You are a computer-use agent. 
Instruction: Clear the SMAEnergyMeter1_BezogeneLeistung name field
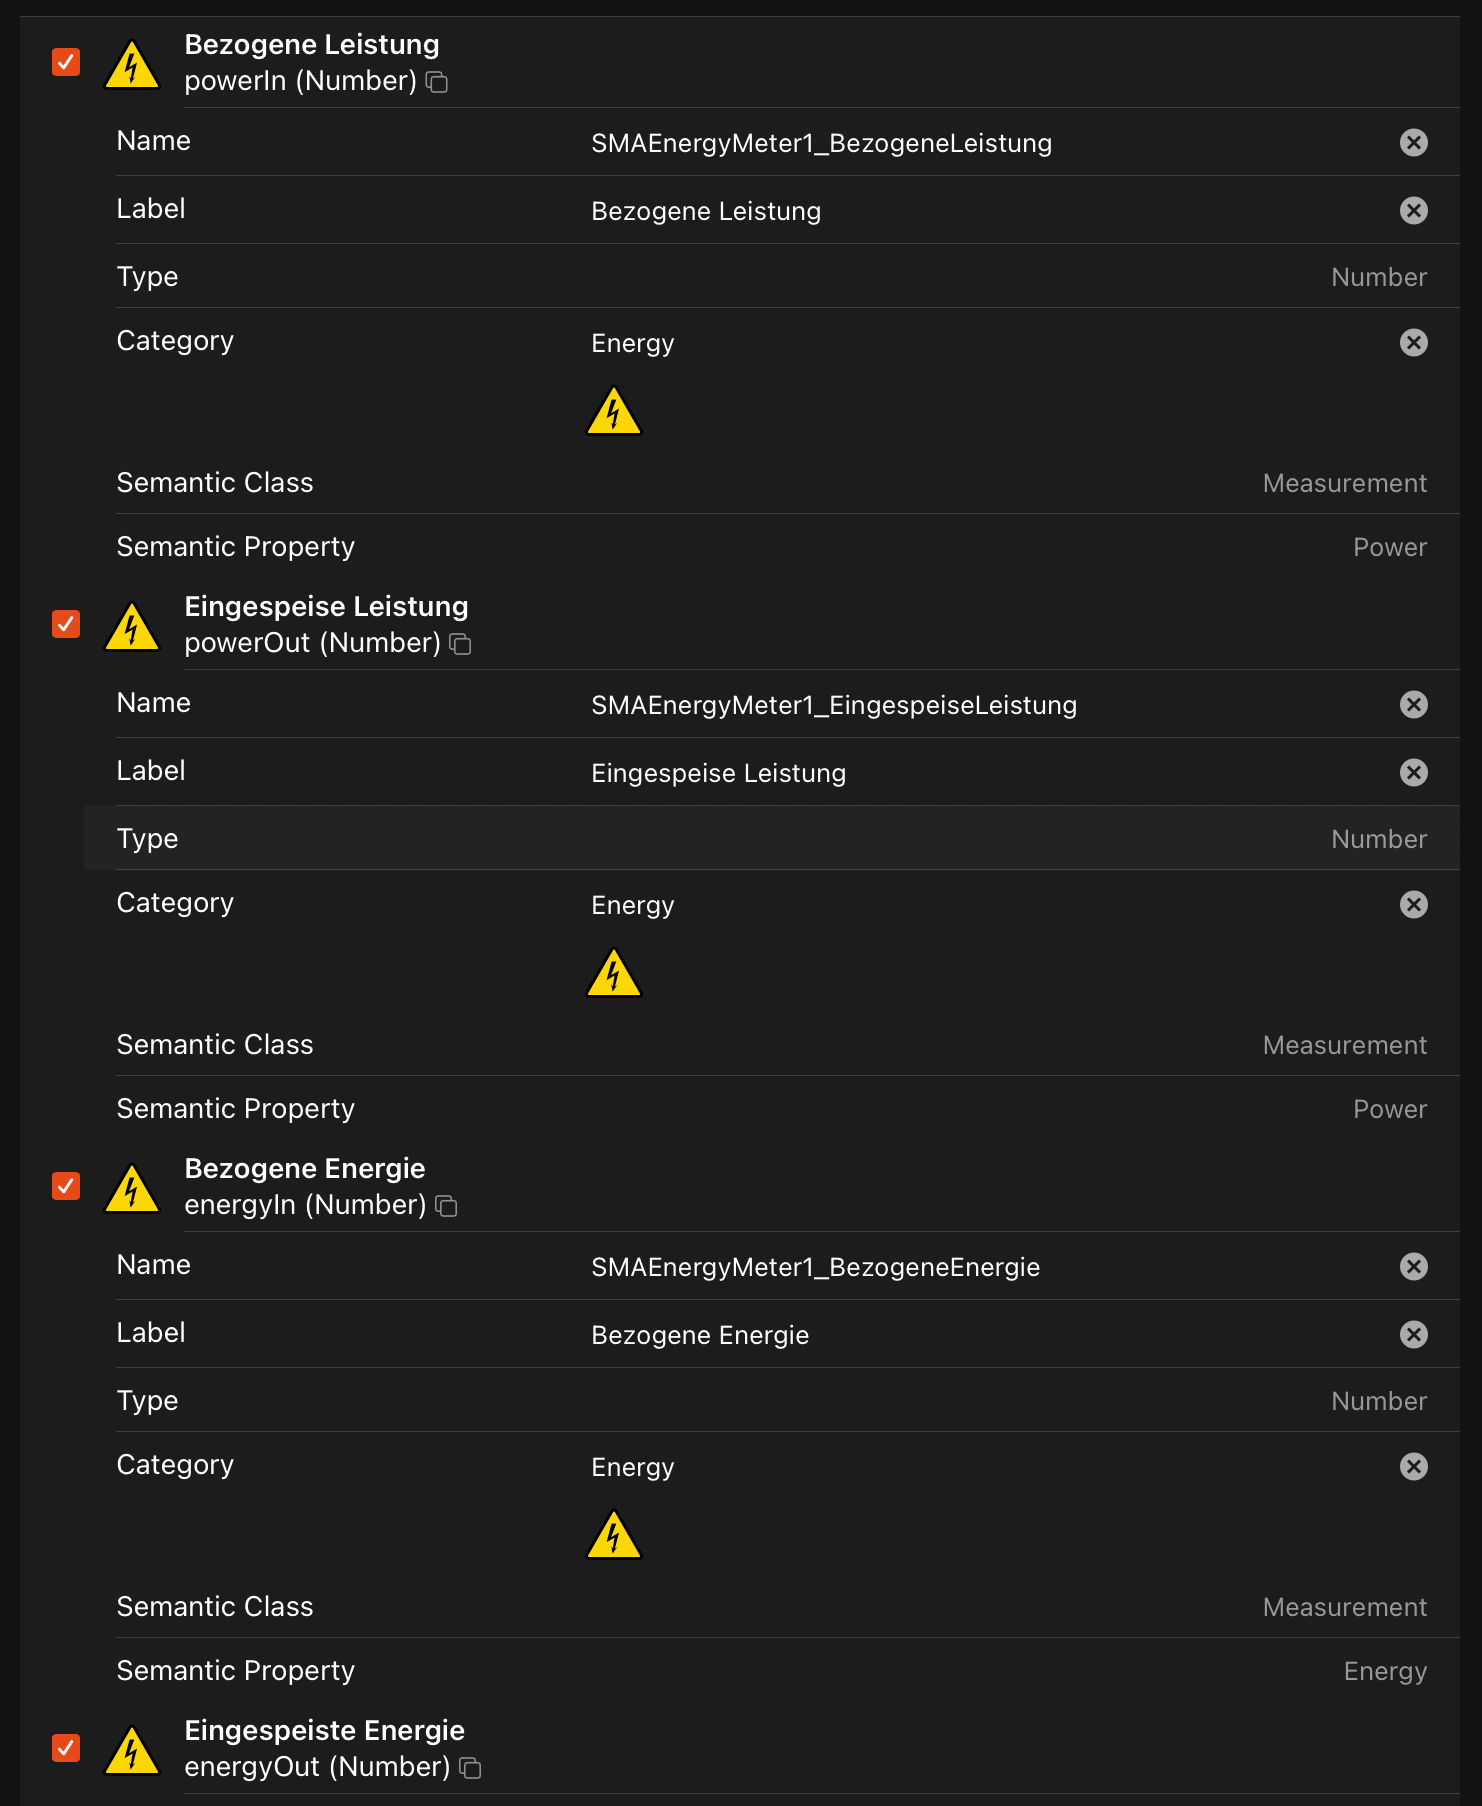[1413, 143]
